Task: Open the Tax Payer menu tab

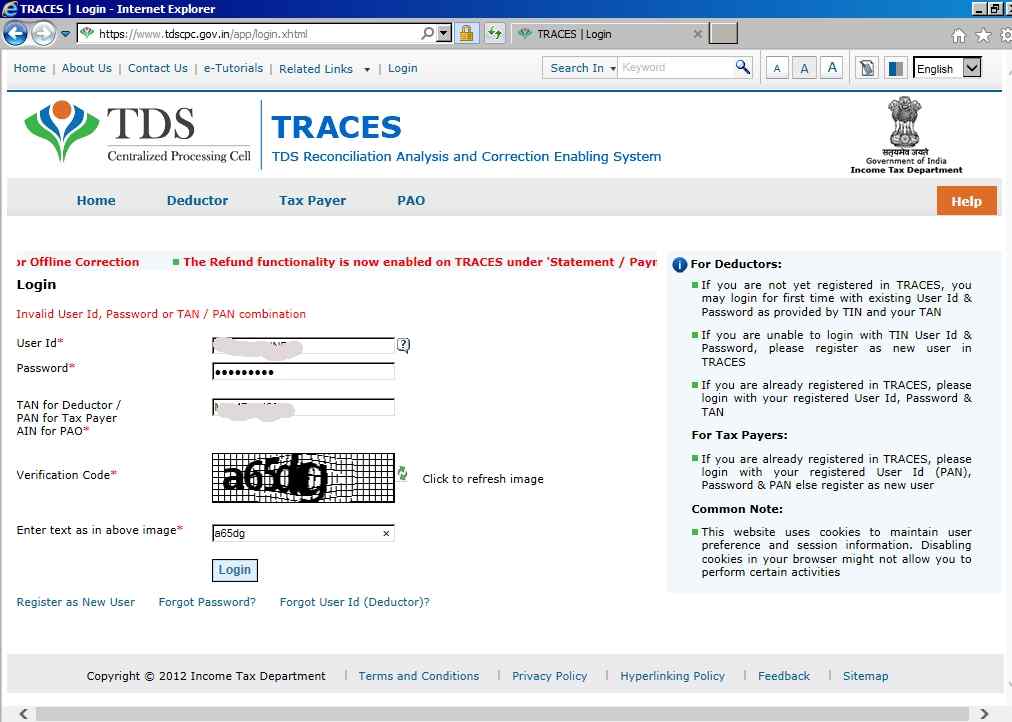Action: (x=312, y=201)
